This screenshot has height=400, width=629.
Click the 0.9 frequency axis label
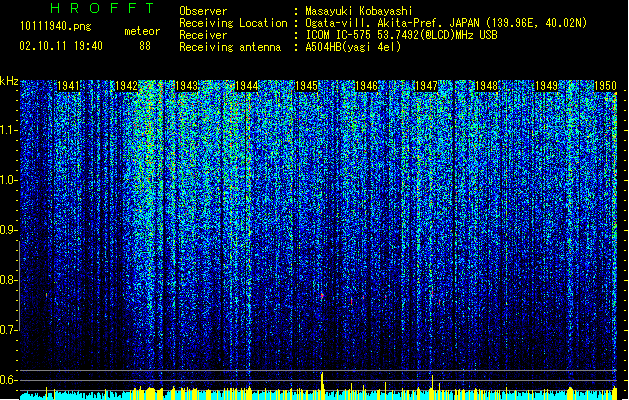[8, 230]
